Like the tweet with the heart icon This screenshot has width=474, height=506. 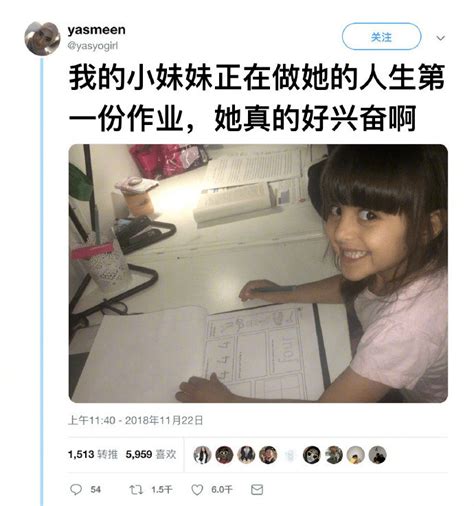(197, 490)
